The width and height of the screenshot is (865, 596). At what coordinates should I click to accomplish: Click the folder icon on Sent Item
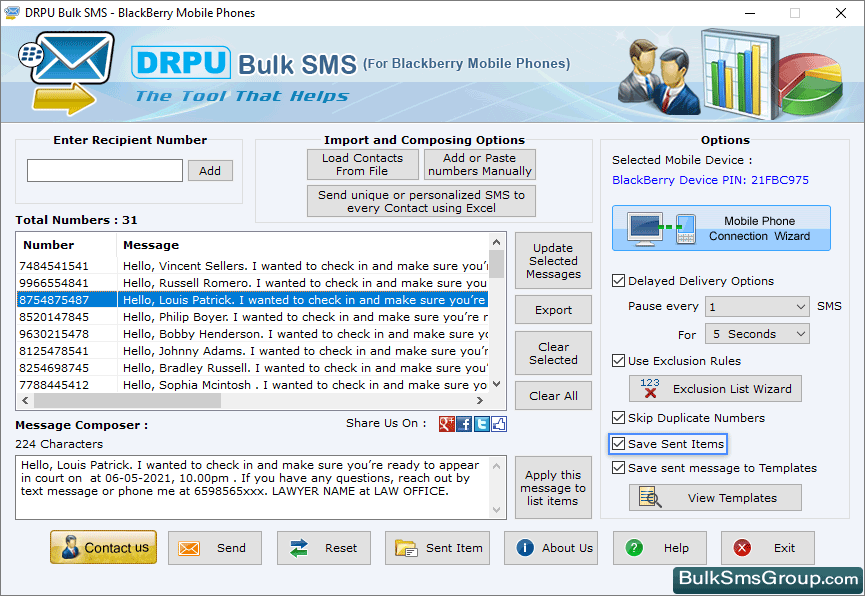coord(406,549)
